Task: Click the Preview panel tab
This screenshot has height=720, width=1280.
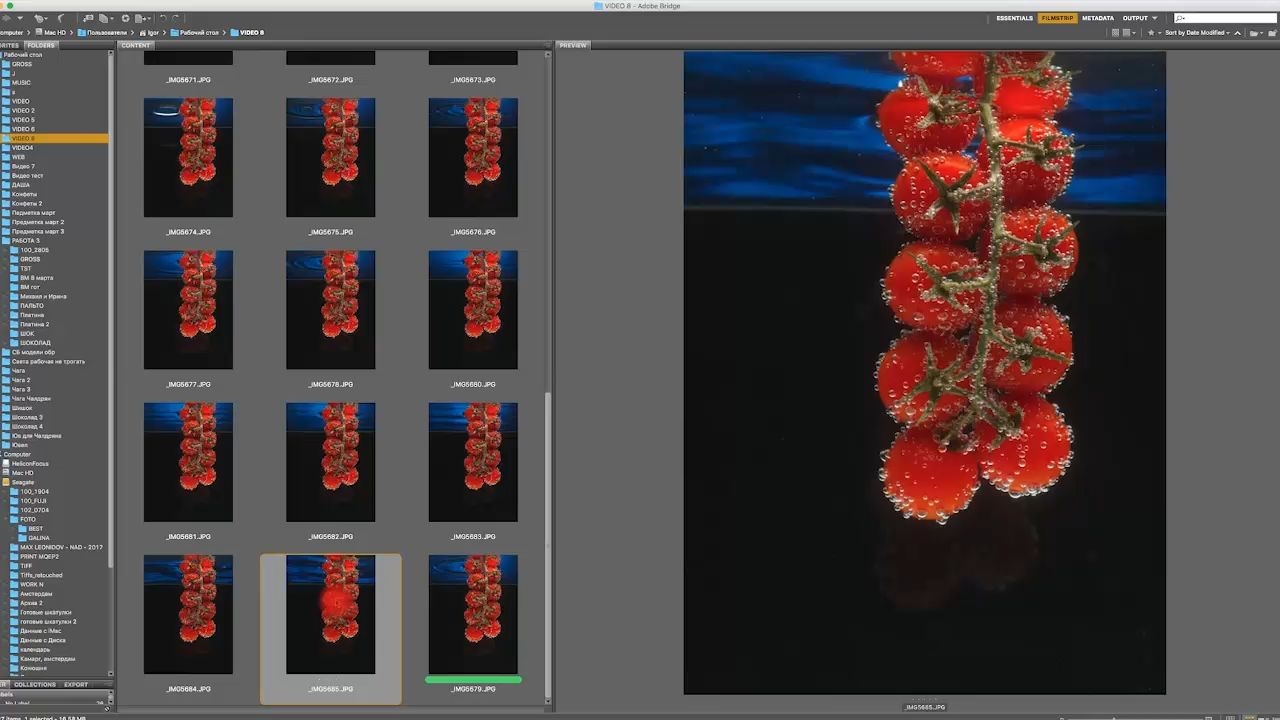Action: coord(573,45)
